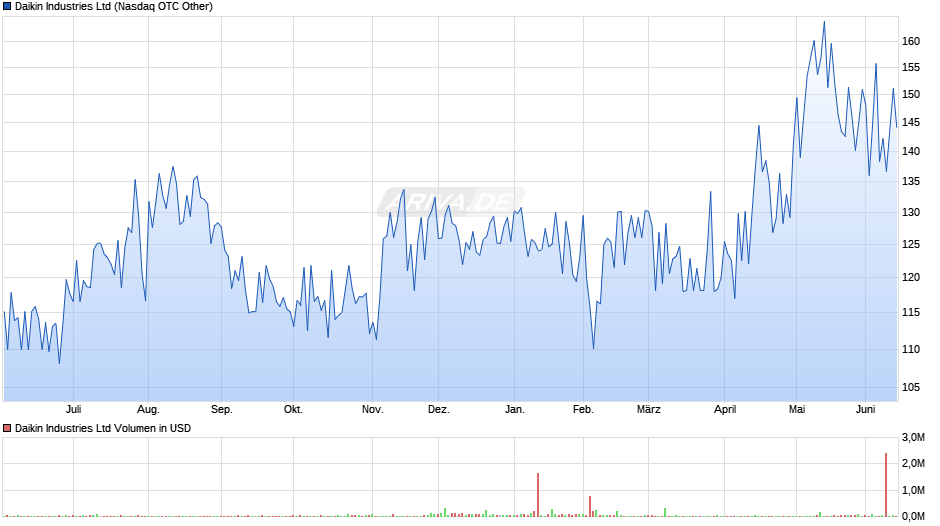
Task: Click the 'Dez.' month label
Action: point(438,410)
